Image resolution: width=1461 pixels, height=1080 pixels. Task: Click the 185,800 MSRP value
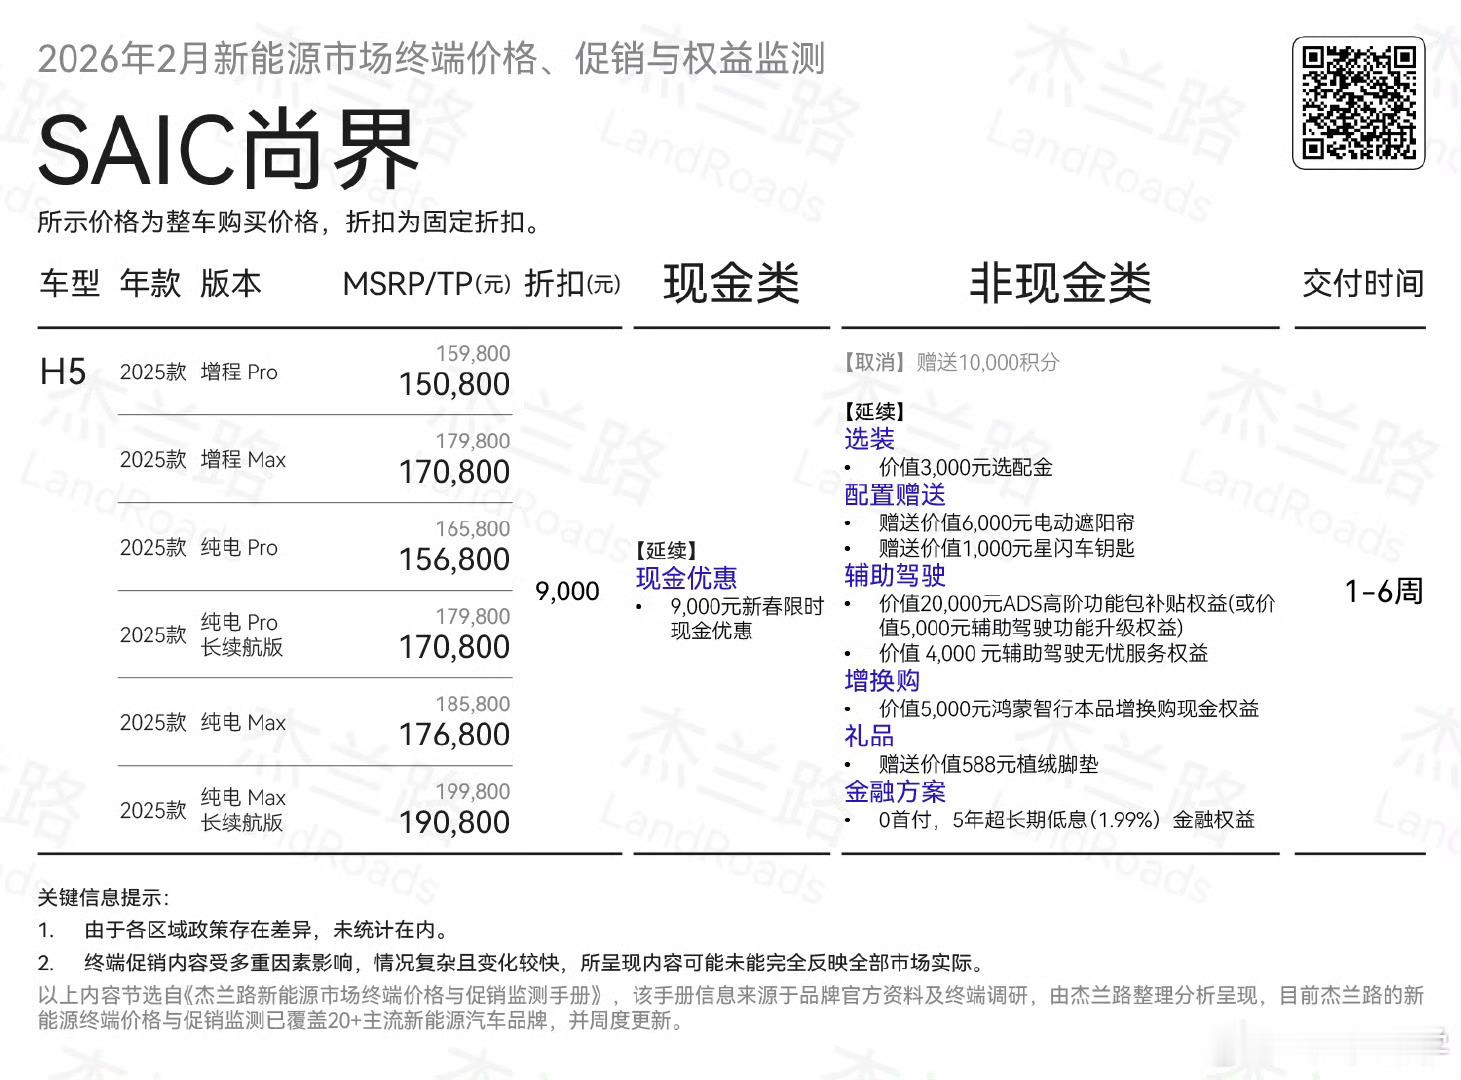[473, 704]
